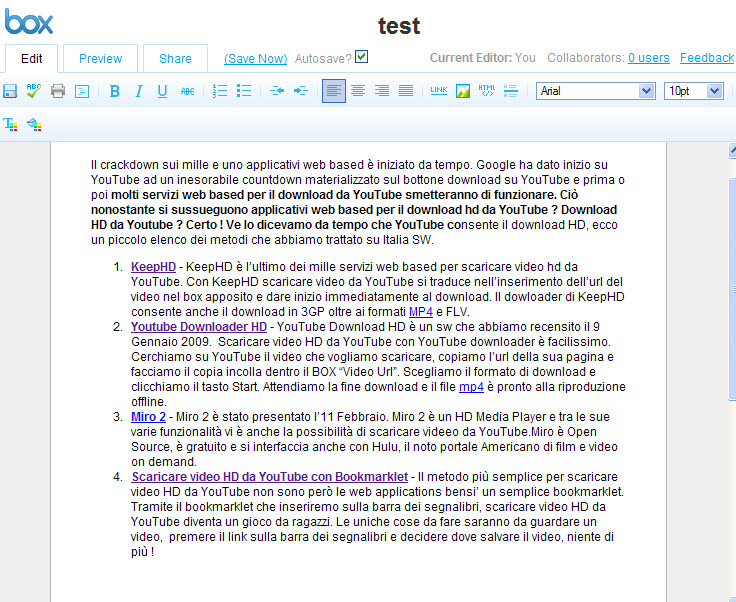Click the Current Editor: You label
736x602 pixels.
[483, 58]
